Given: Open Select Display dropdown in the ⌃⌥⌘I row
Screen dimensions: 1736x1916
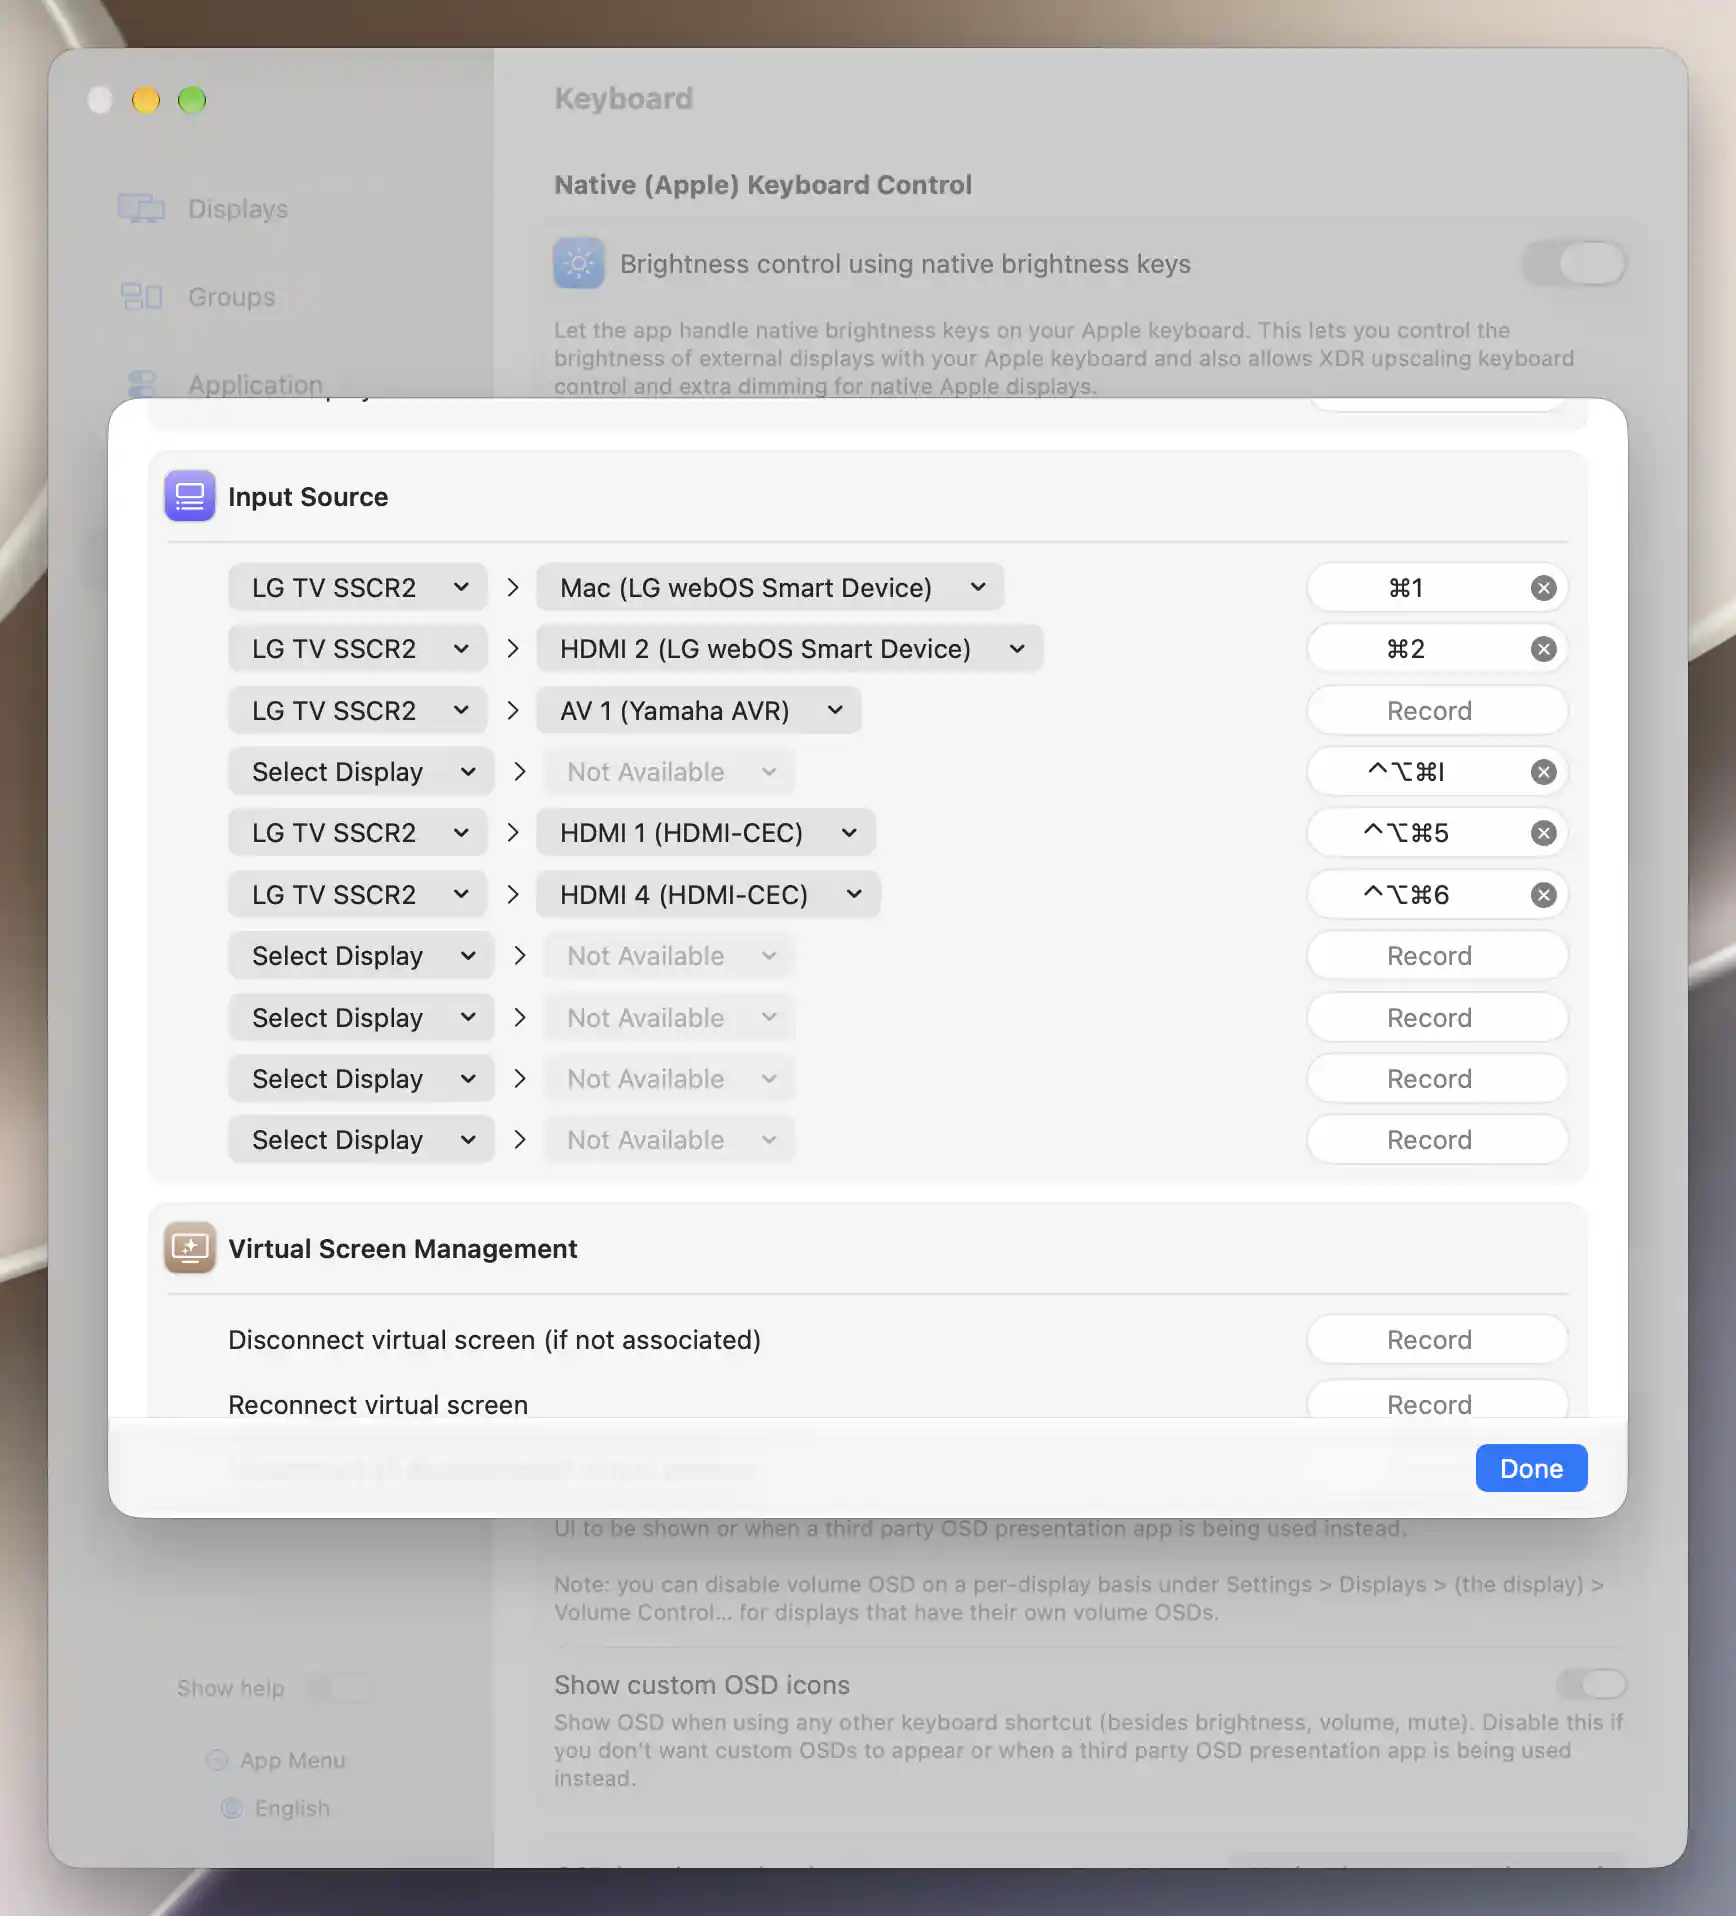Looking at the screenshot, I should [361, 772].
